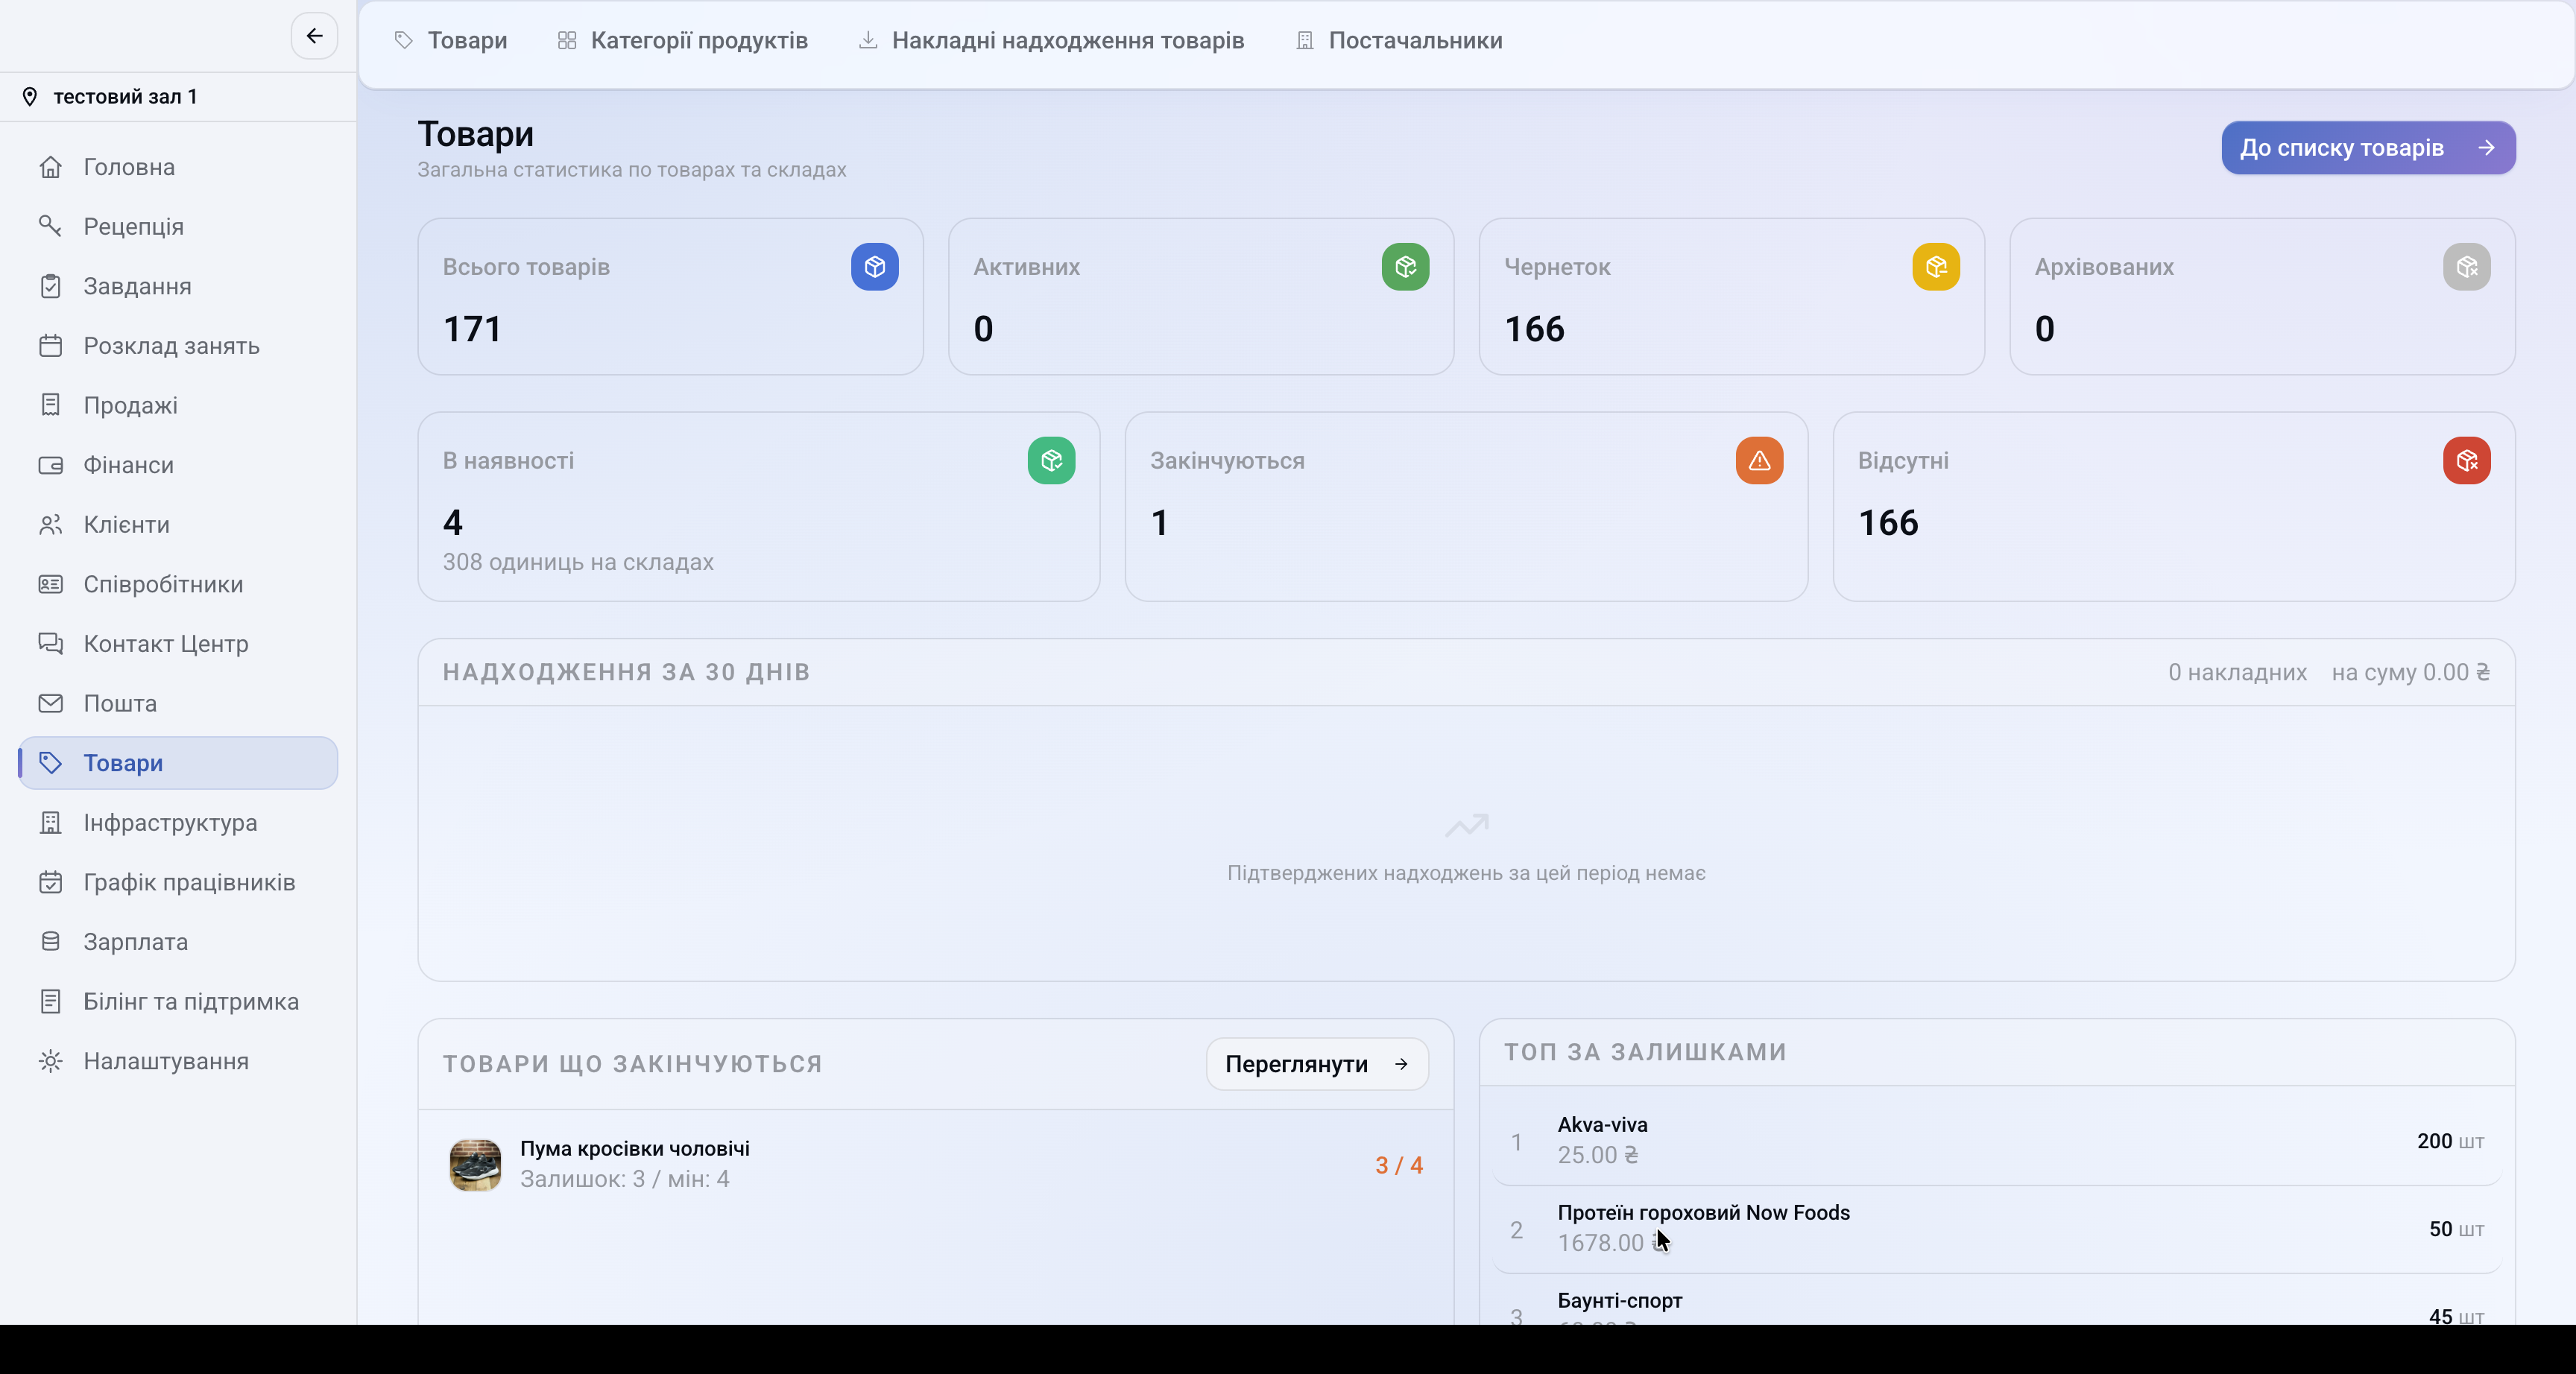Click the gray box icon in Архівованих card
Screen dimensions: 2576x1374
(x=2466, y=267)
